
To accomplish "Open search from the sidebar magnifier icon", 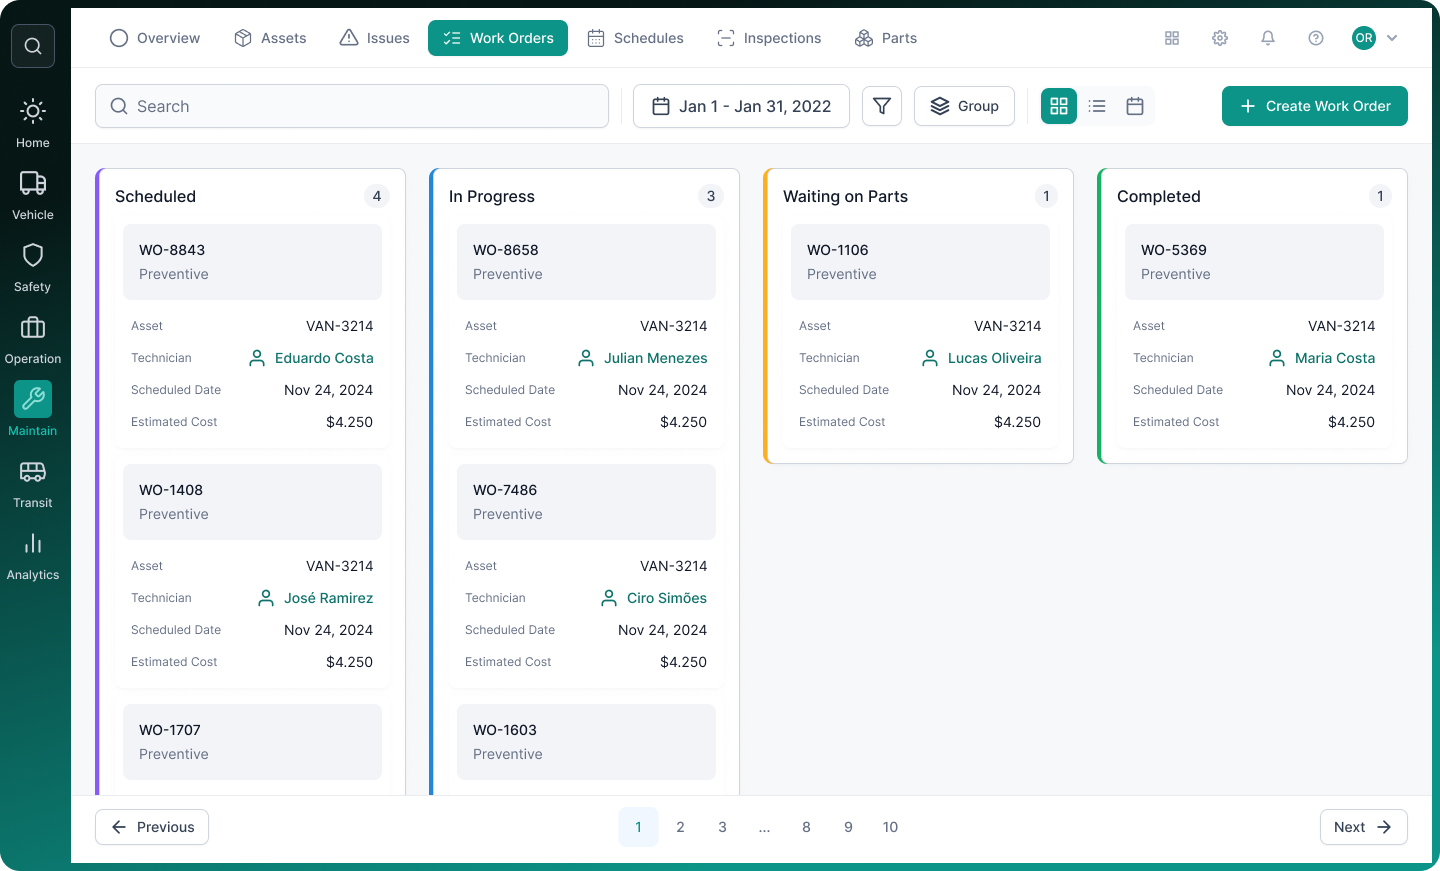I will [33, 46].
